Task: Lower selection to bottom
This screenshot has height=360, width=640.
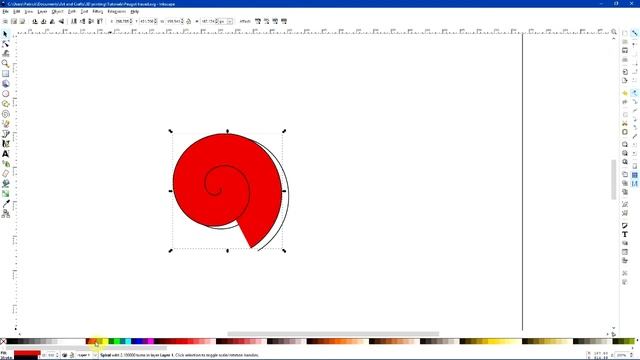Action: click(x=74, y=21)
